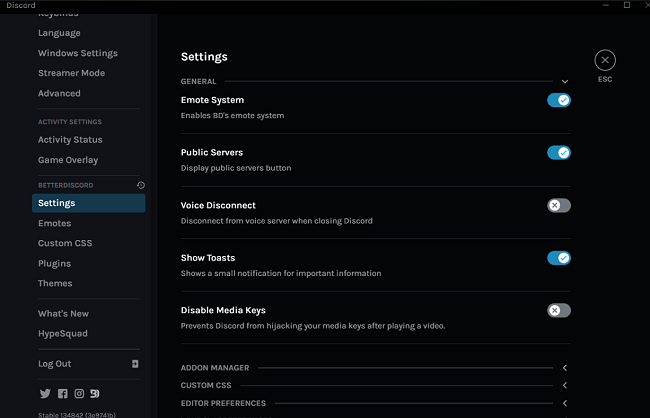Screen dimensions: 650x418
Task: Collapse the General section chevron
Action: tap(565, 81)
